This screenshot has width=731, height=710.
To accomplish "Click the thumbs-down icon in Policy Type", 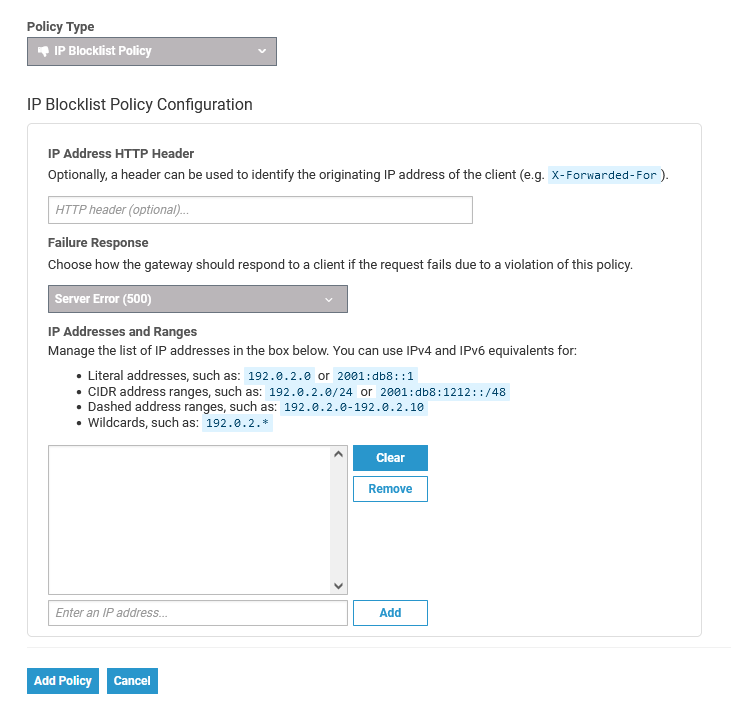I will point(43,51).
